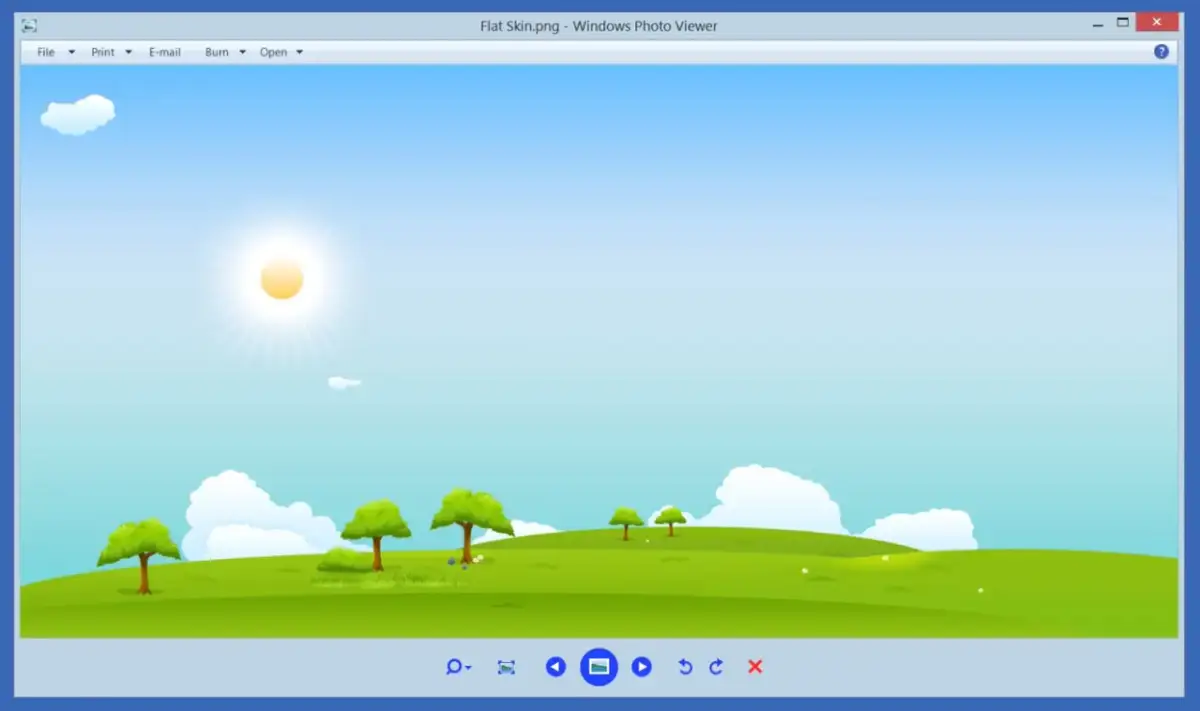
Task: Start the slide show
Action: tap(599, 667)
